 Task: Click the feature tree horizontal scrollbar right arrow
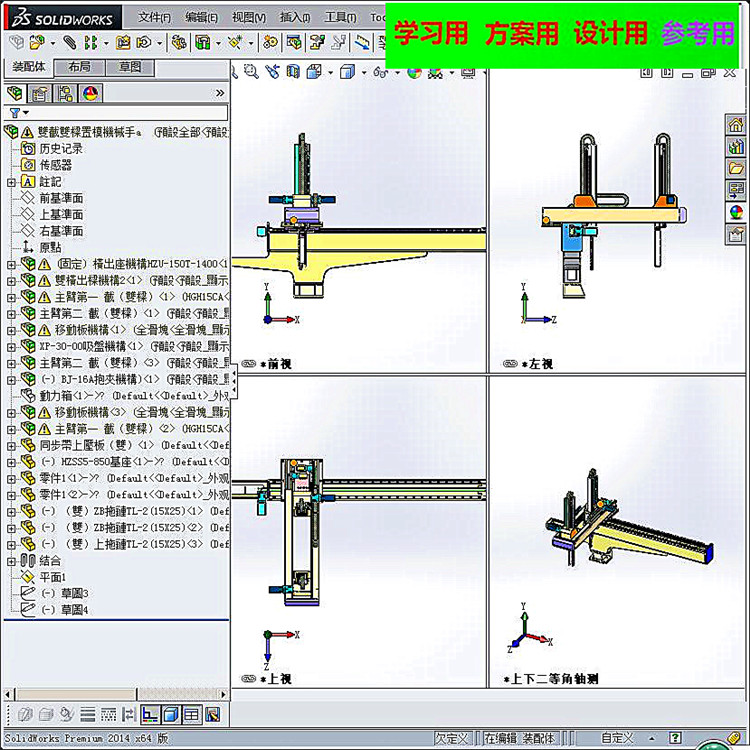[x=223, y=694]
